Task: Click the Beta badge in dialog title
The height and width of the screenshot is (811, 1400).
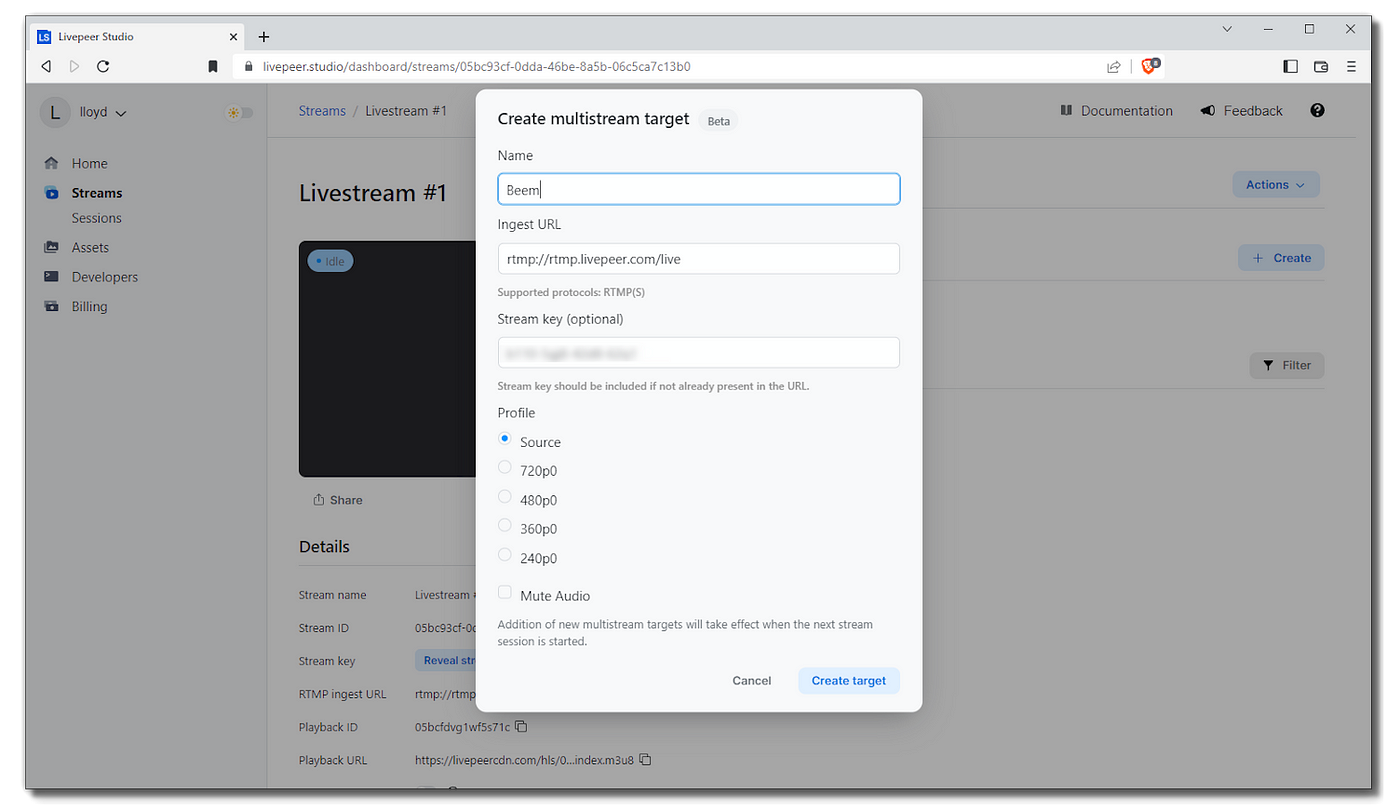Action: tap(719, 121)
